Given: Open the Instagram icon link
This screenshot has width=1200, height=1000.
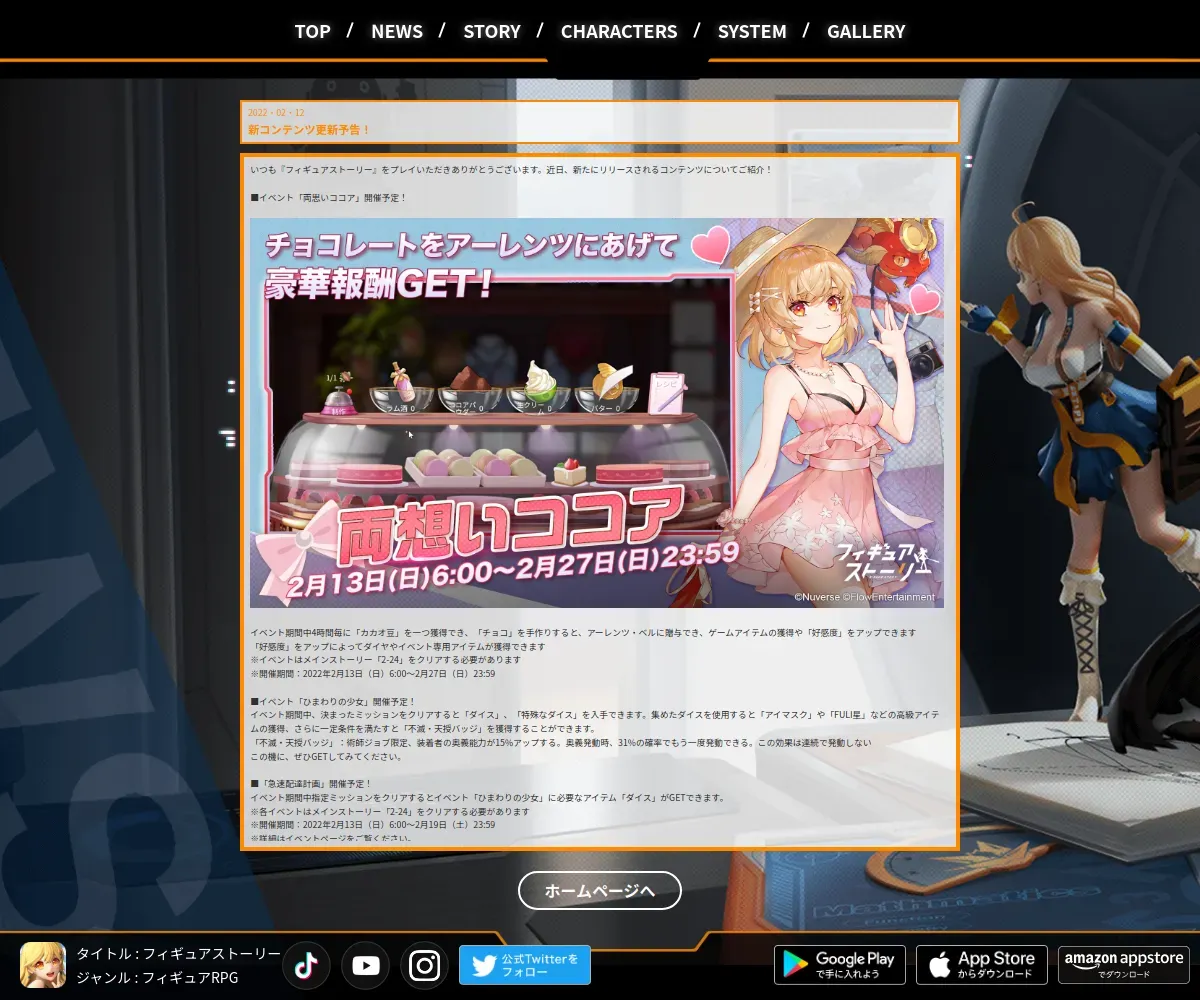Looking at the screenshot, I should 425,965.
